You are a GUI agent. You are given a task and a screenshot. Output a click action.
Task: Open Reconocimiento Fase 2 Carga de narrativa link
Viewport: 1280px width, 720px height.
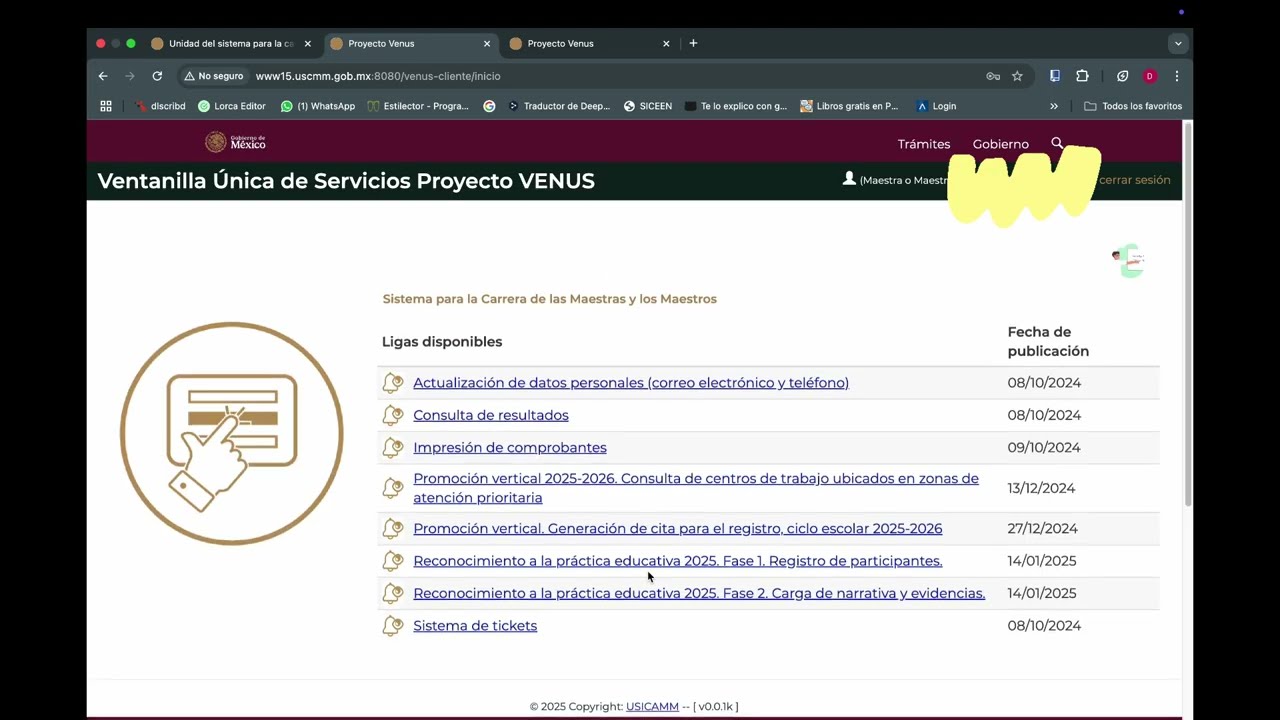coord(699,594)
